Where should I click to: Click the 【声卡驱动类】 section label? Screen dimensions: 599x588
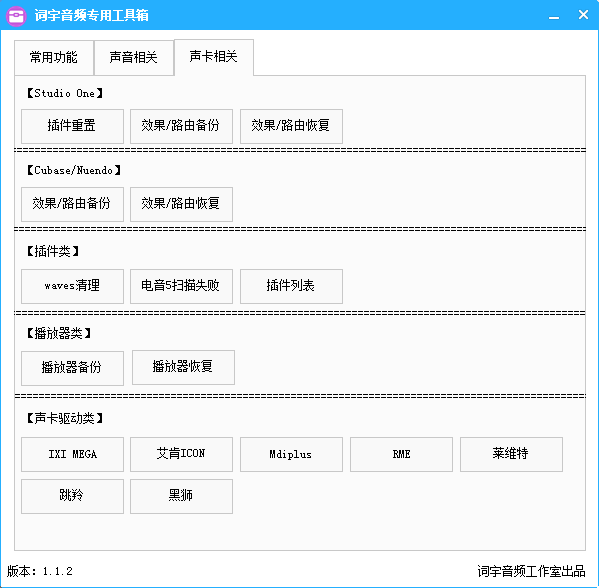65,418
